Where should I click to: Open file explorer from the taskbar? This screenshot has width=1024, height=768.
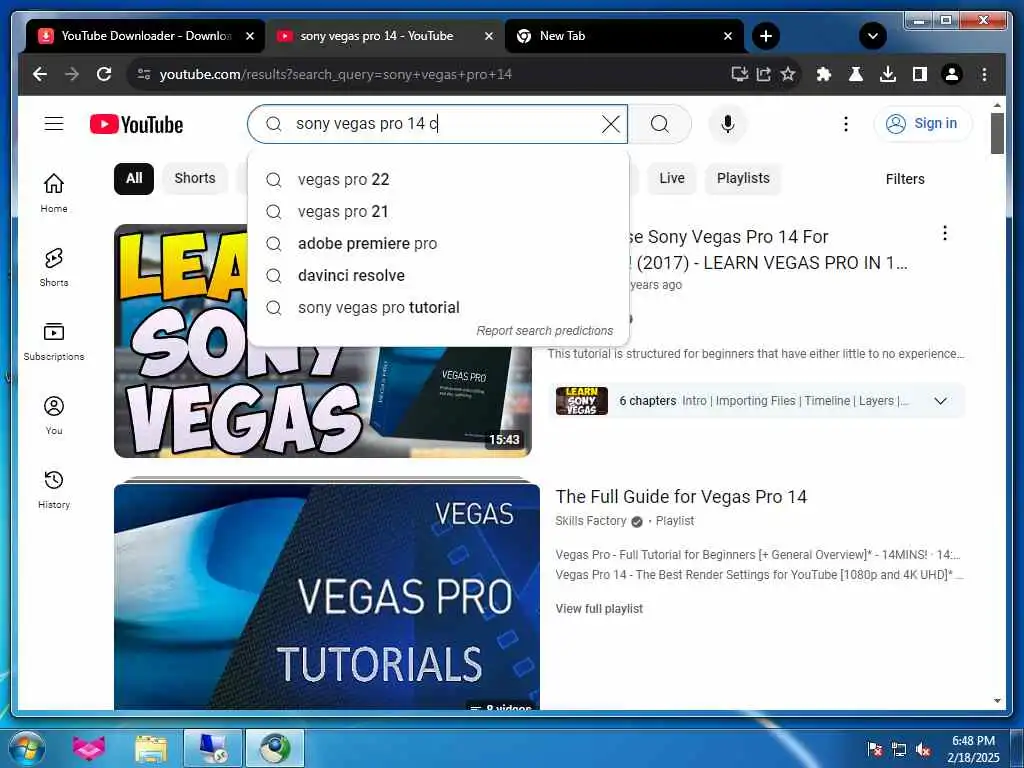pyautogui.click(x=151, y=748)
